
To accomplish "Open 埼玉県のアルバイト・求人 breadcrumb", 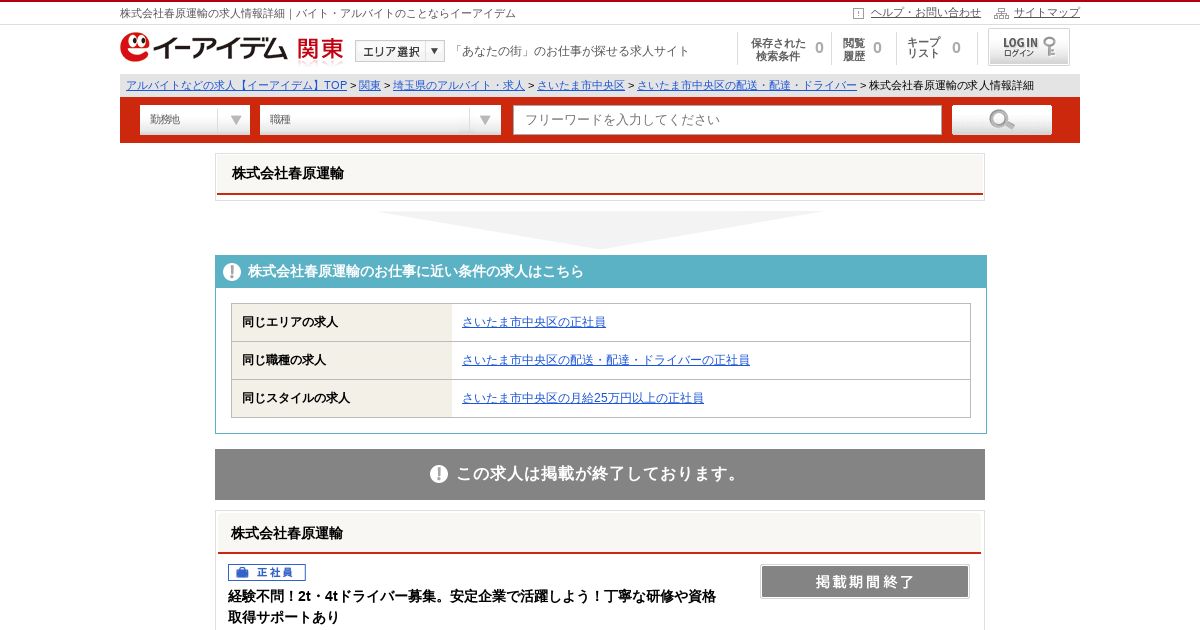I will (x=458, y=86).
